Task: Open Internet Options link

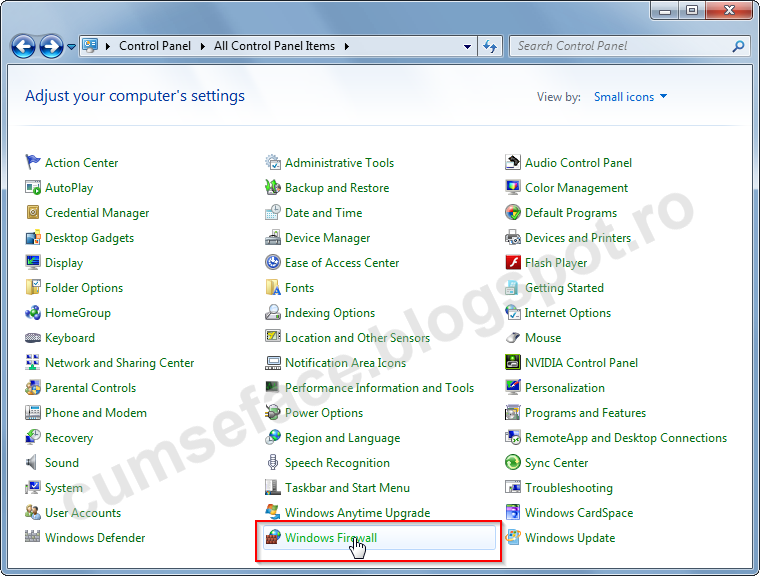Action: pyautogui.click(x=568, y=313)
